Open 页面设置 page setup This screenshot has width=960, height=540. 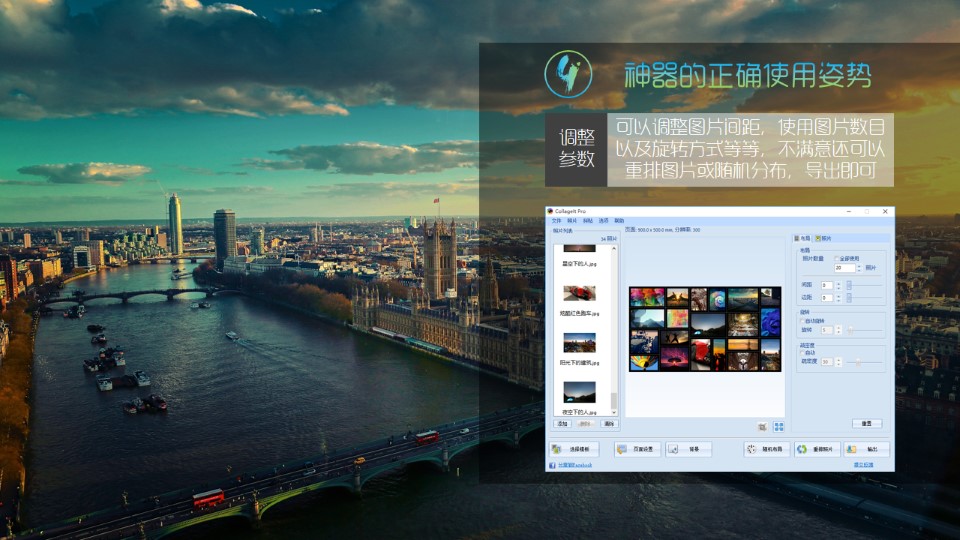[636, 449]
